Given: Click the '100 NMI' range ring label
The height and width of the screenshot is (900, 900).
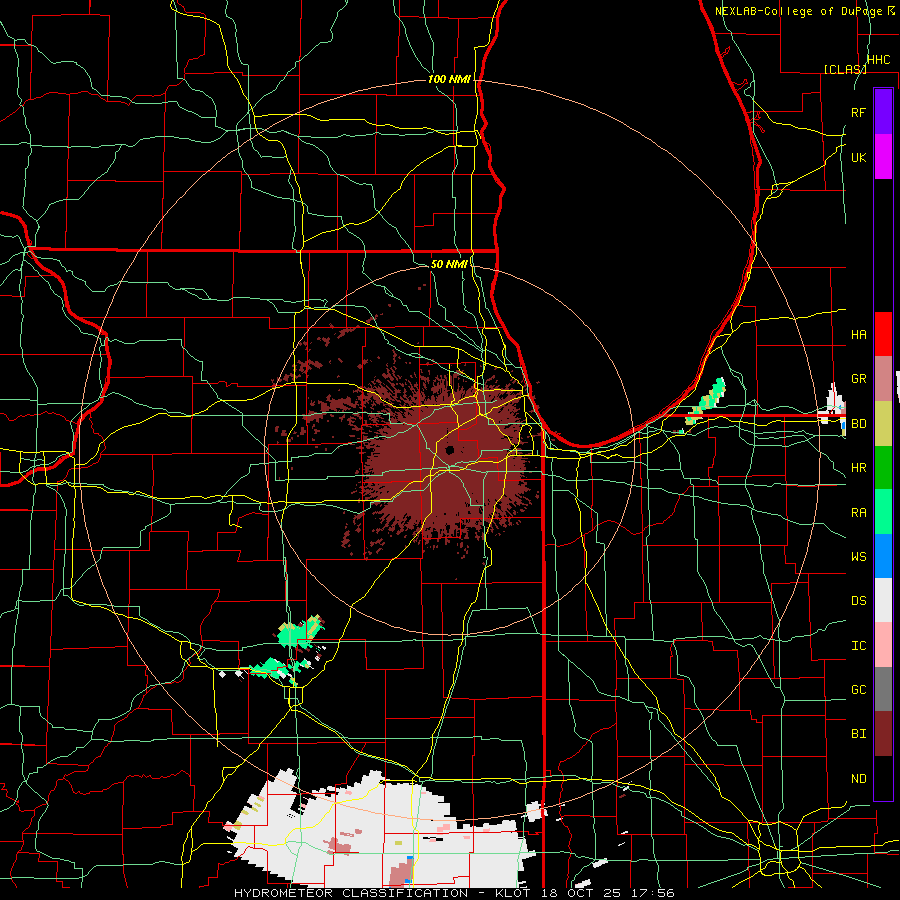Looking at the screenshot, I should coord(449,79).
